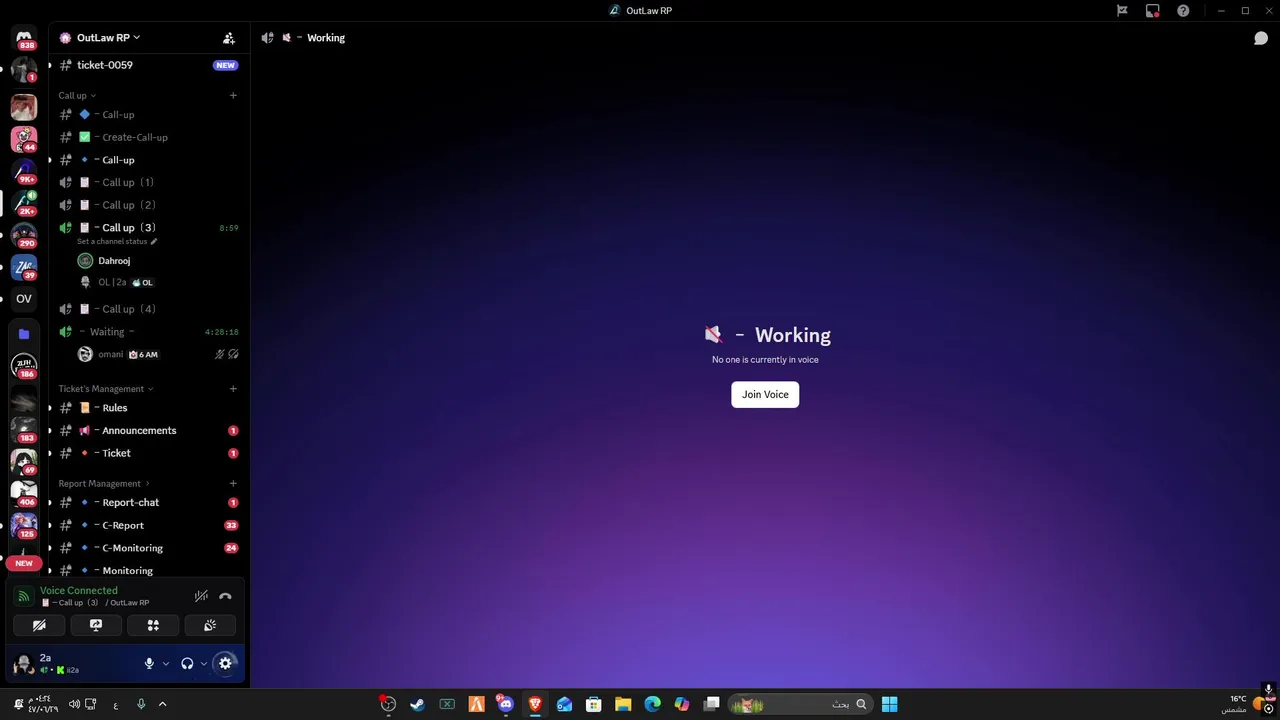Viewport: 1280px width, 720px height.
Task: Select the ZLRI server with 186 badge
Action: click(24, 366)
